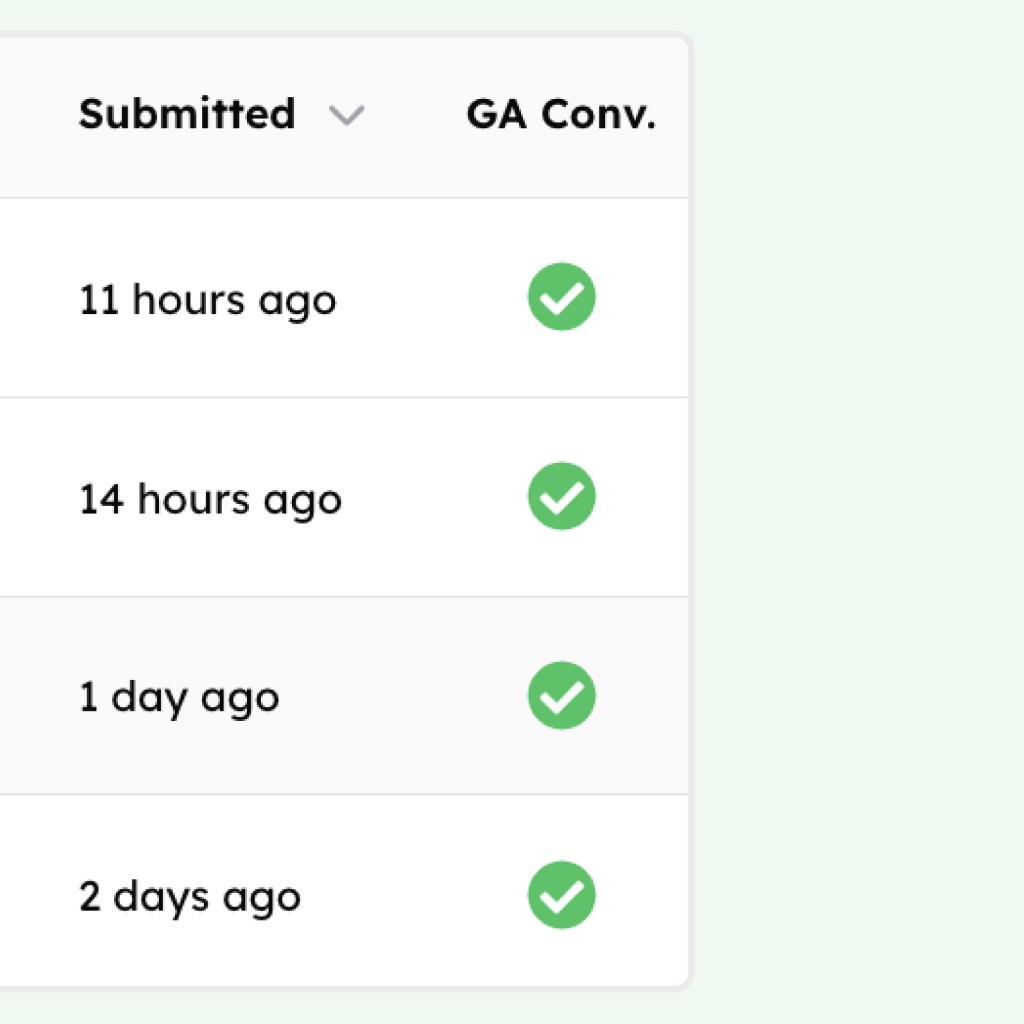Click the green circular progress indicator for 14 hours ago
This screenshot has width=1024, height=1024.
pyautogui.click(x=561, y=496)
